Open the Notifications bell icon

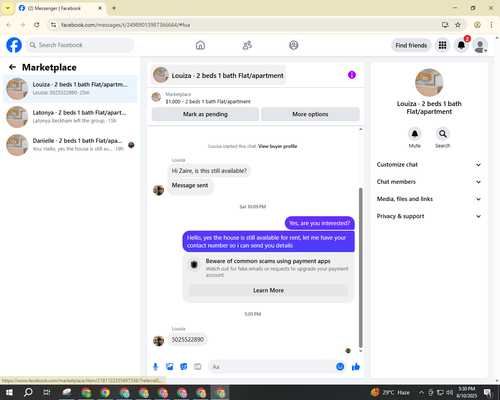[461, 45]
